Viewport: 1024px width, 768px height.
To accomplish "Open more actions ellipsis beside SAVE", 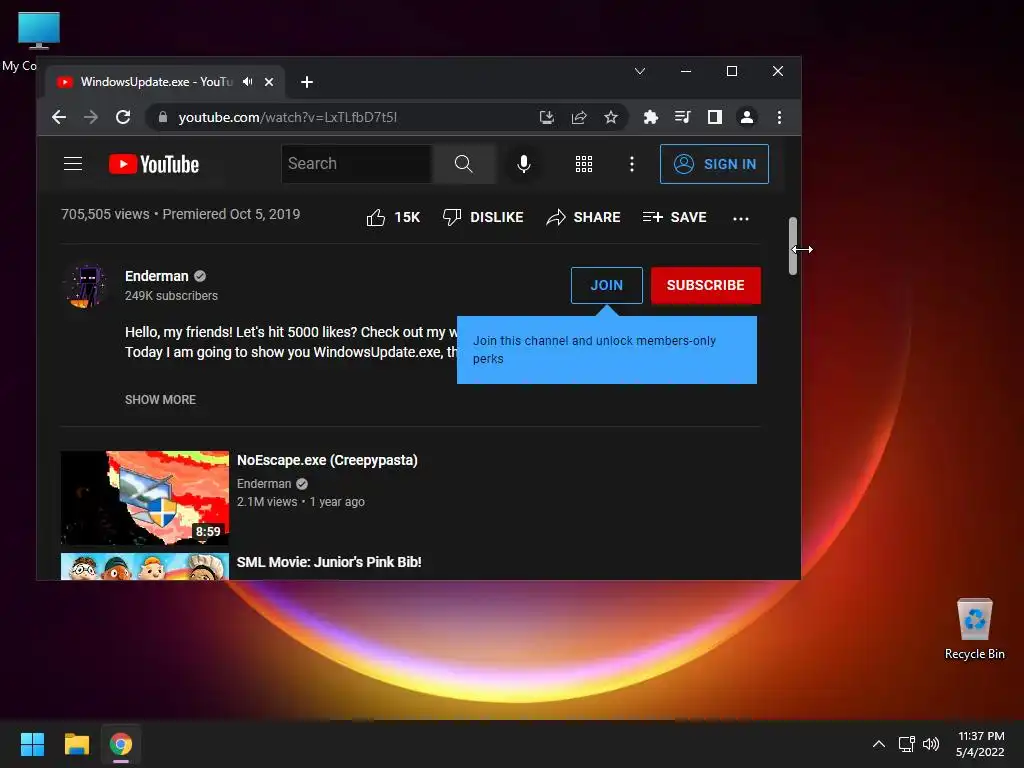I will coord(741,219).
